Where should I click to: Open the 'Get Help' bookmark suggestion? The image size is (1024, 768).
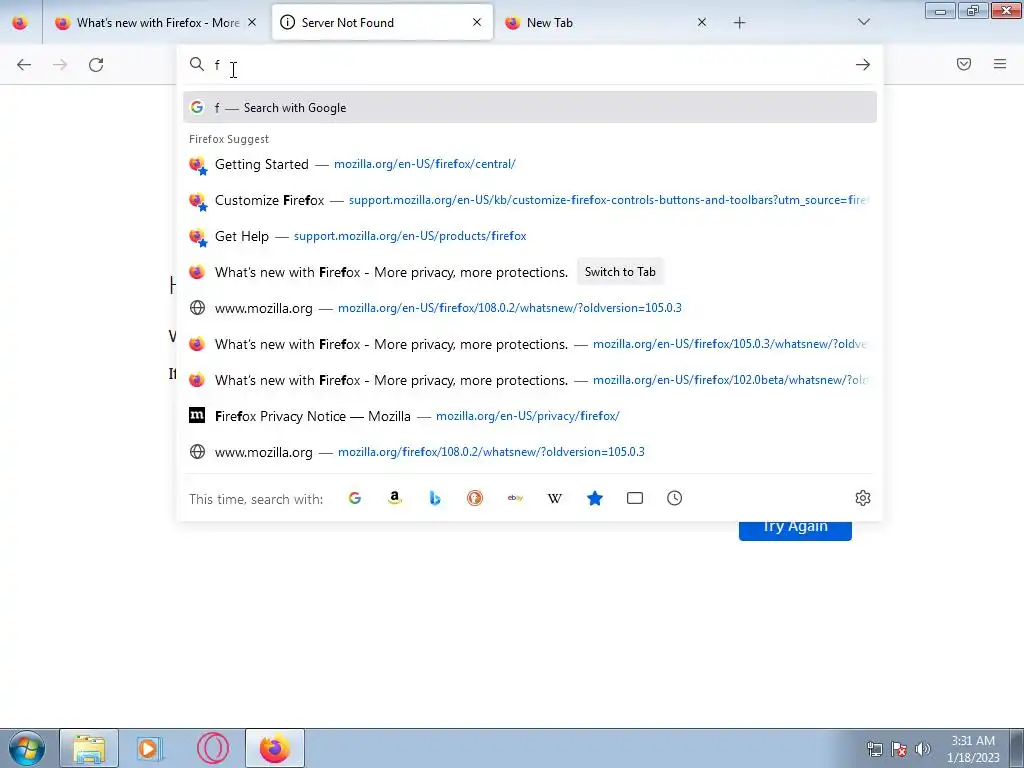point(530,236)
